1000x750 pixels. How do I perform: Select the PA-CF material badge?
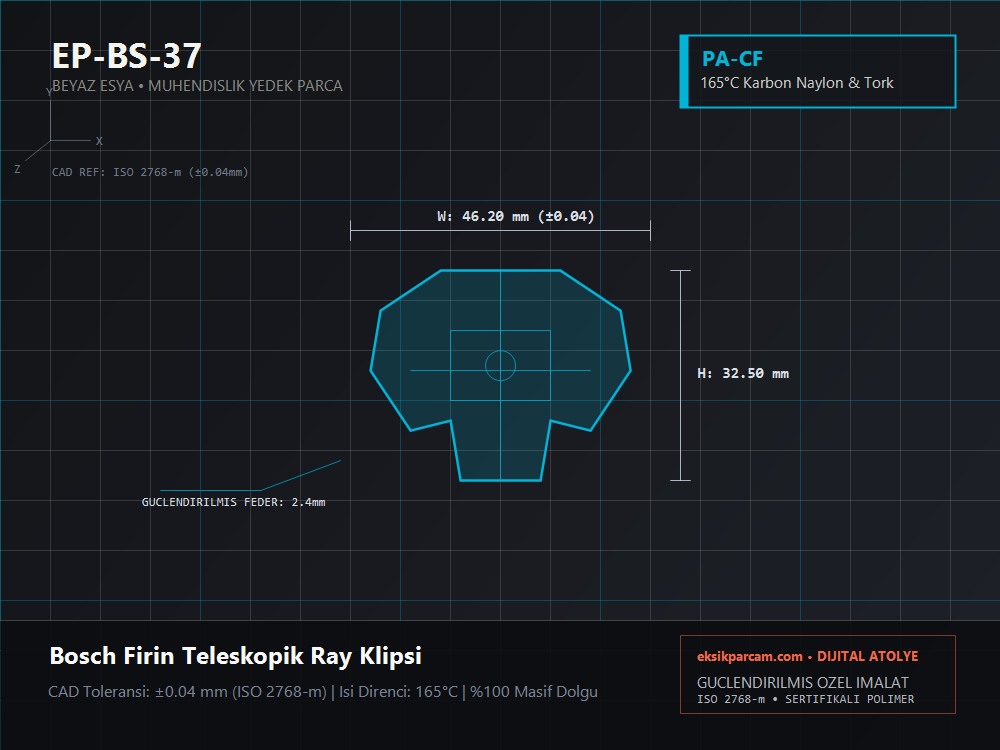818,71
